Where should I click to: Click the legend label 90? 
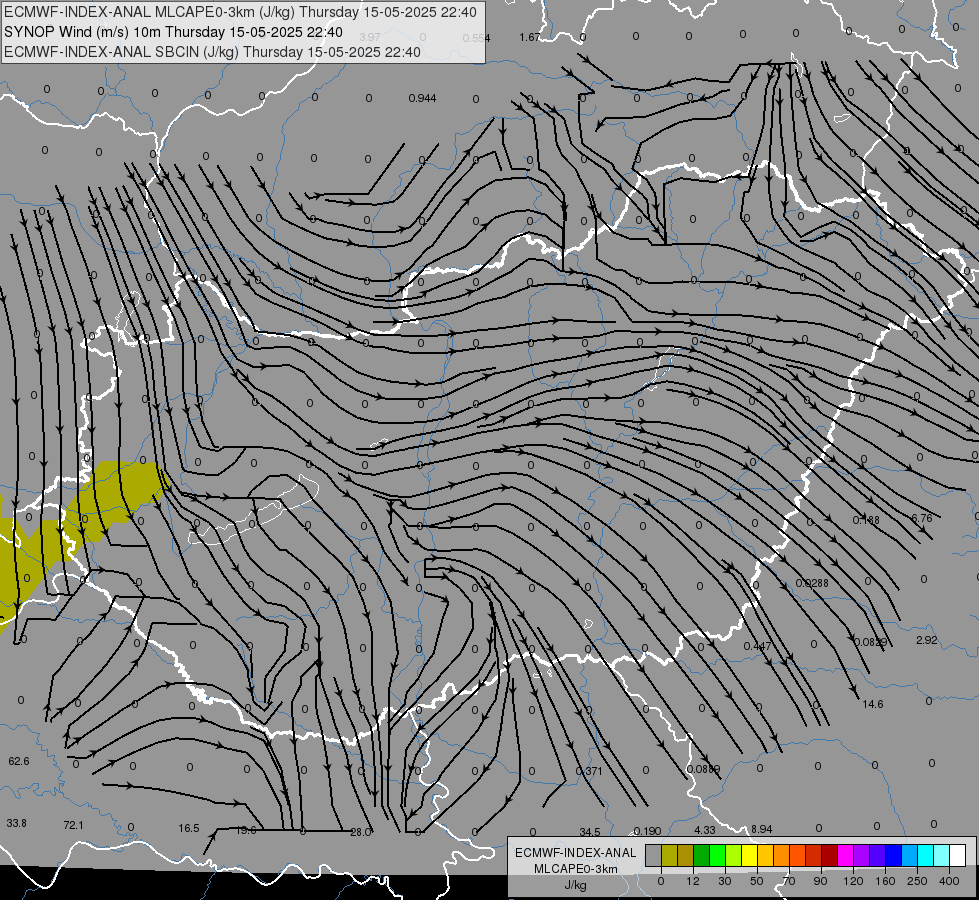click(820, 881)
